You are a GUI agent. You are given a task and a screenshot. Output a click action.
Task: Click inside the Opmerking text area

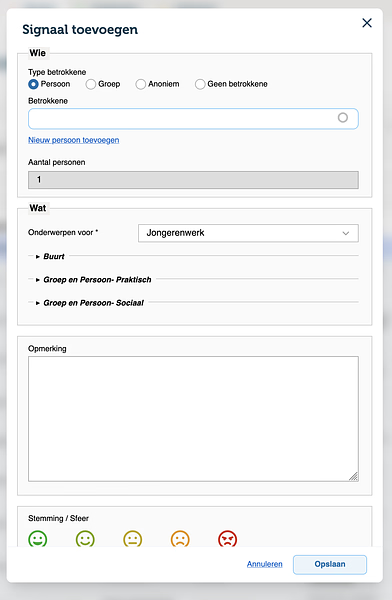pos(193,419)
